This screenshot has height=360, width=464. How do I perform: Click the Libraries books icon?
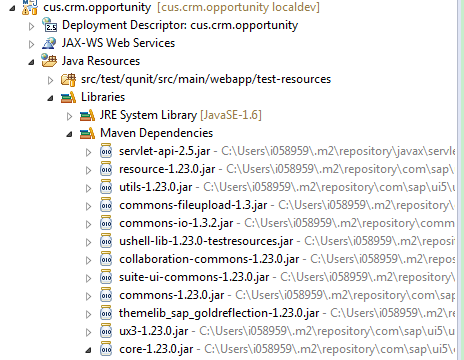coord(68,97)
